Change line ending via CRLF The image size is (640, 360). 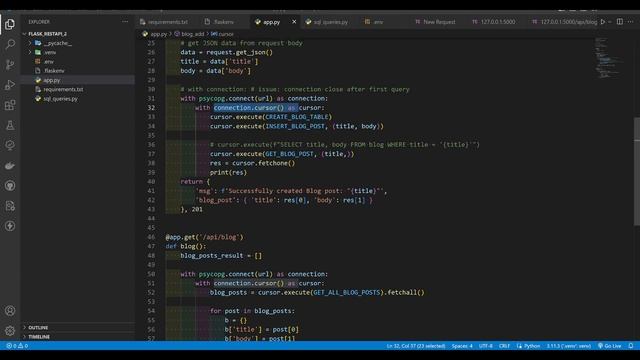click(x=504, y=346)
